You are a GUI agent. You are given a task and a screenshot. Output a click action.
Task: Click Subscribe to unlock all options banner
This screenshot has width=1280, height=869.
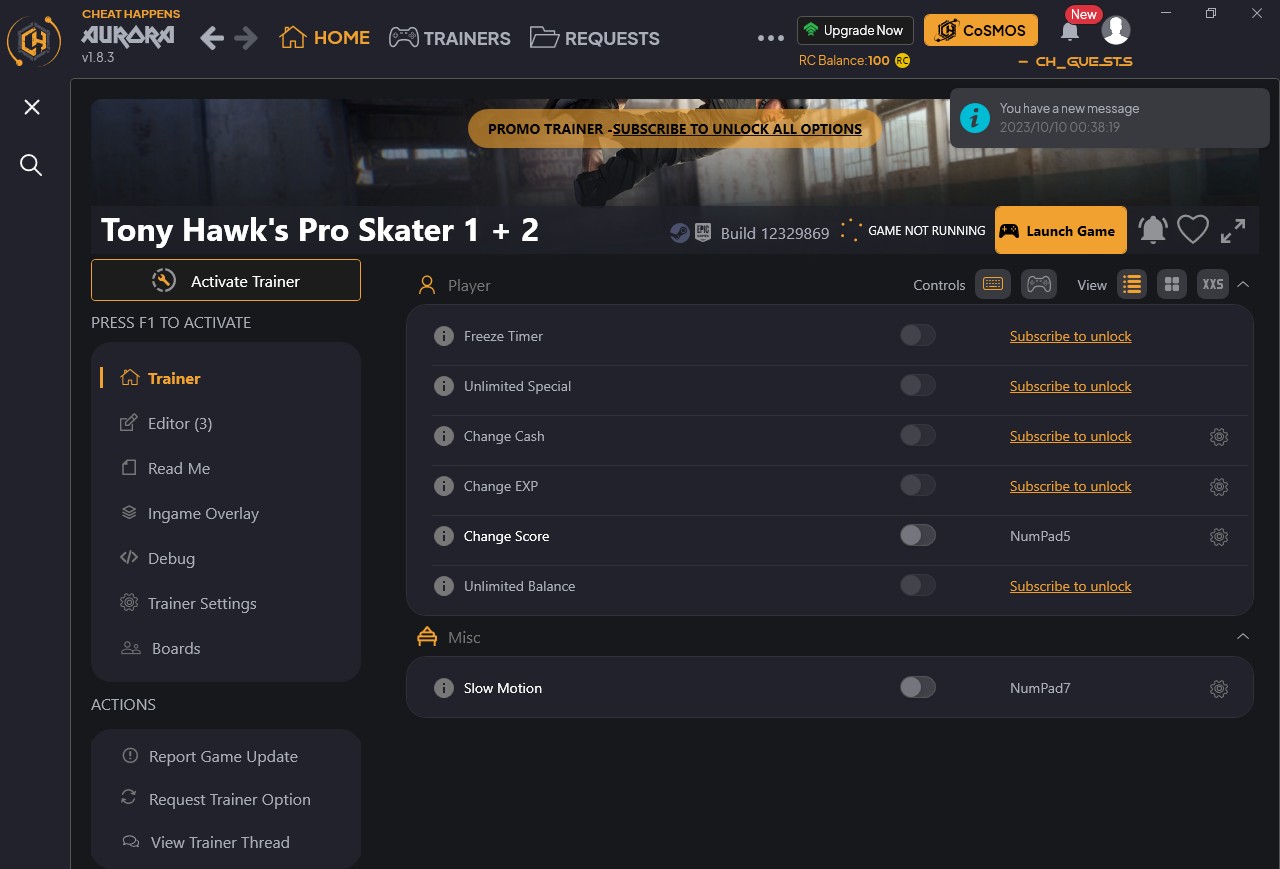tap(675, 129)
